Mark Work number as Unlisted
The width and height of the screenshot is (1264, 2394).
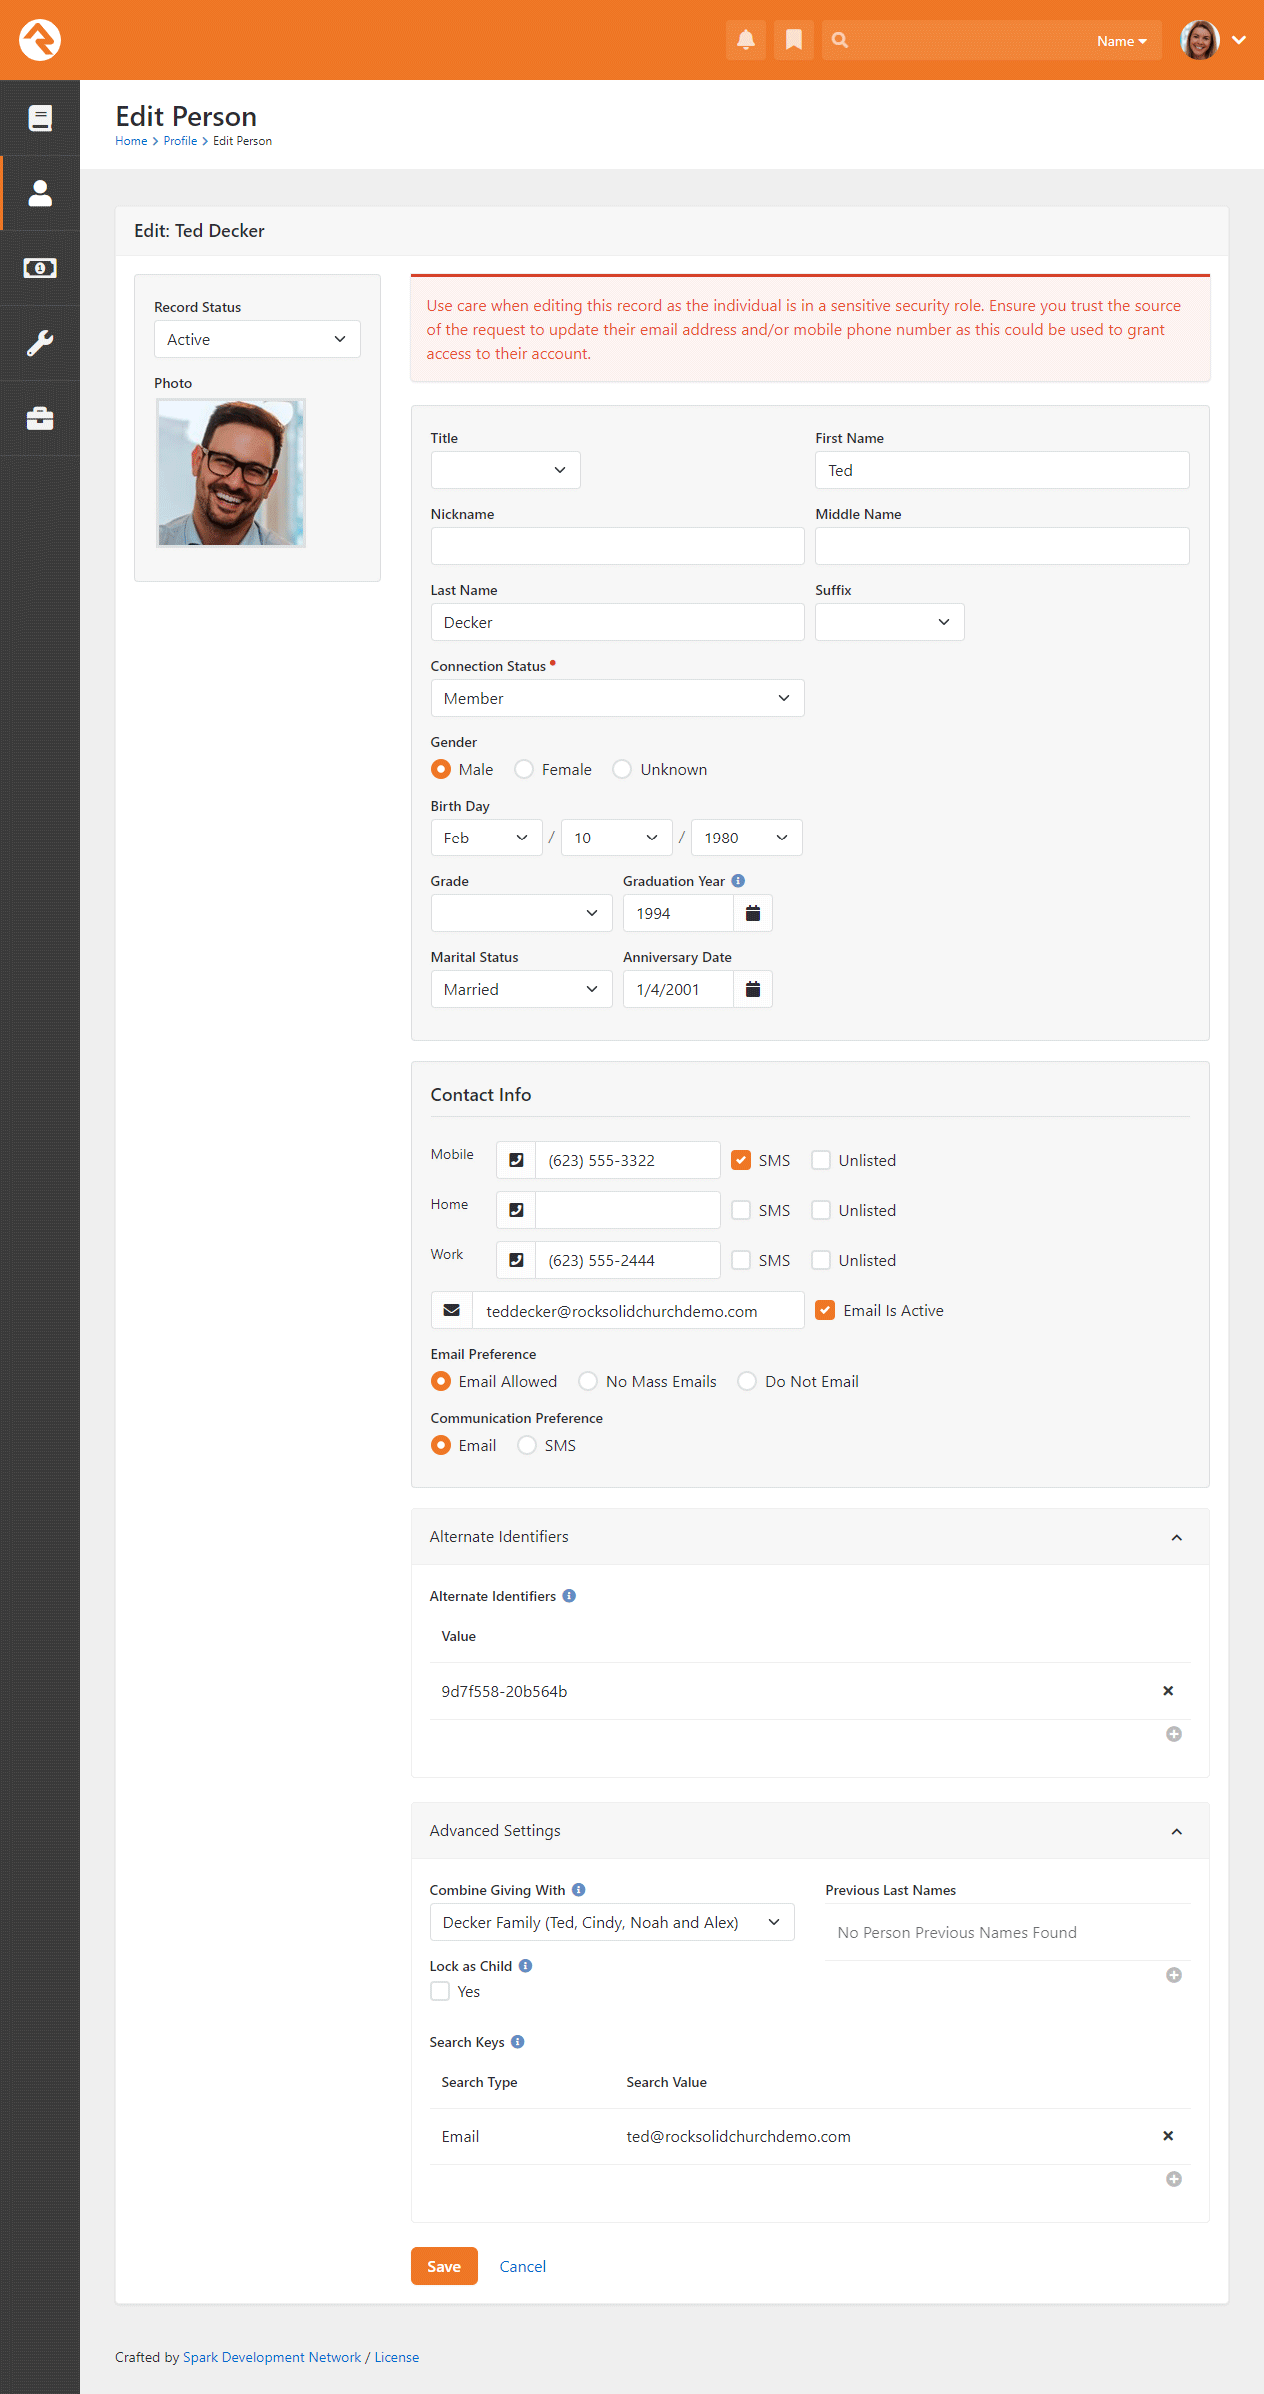(x=821, y=1260)
